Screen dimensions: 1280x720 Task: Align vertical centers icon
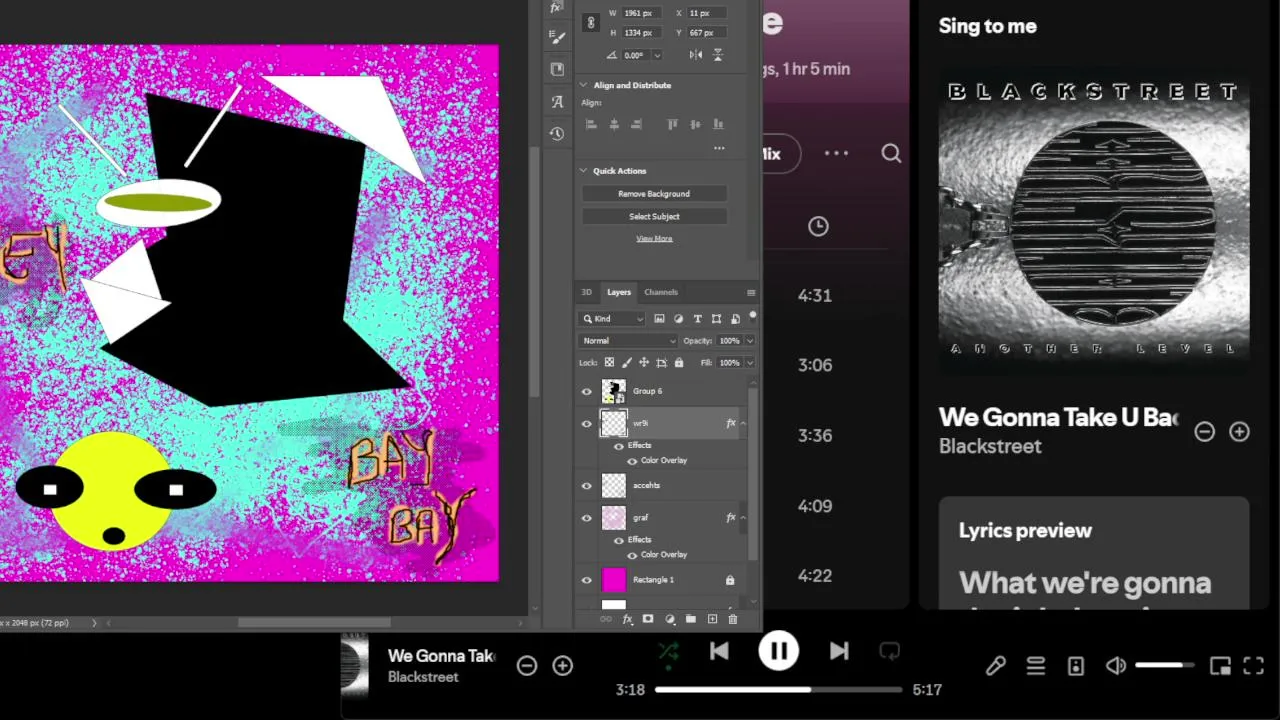(x=695, y=124)
